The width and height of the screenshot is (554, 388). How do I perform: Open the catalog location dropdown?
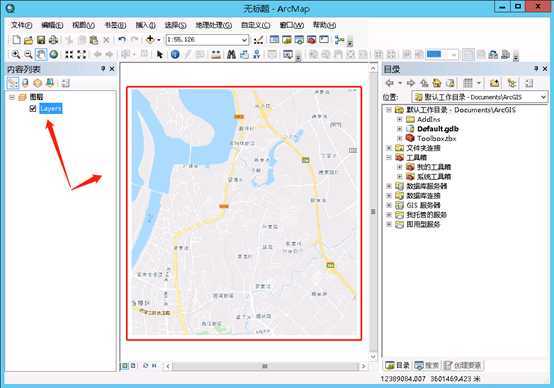543,97
